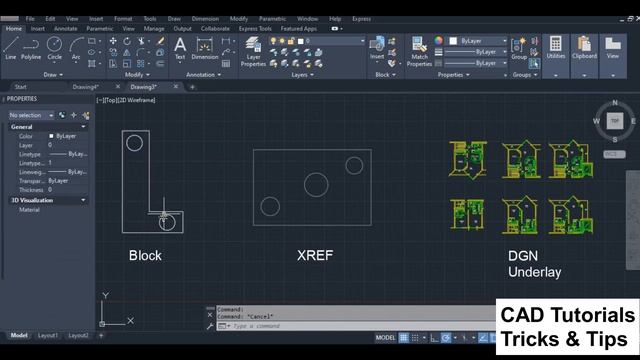The width and height of the screenshot is (640, 360).
Task: Click the MODEL status bar button
Action: click(x=385, y=338)
